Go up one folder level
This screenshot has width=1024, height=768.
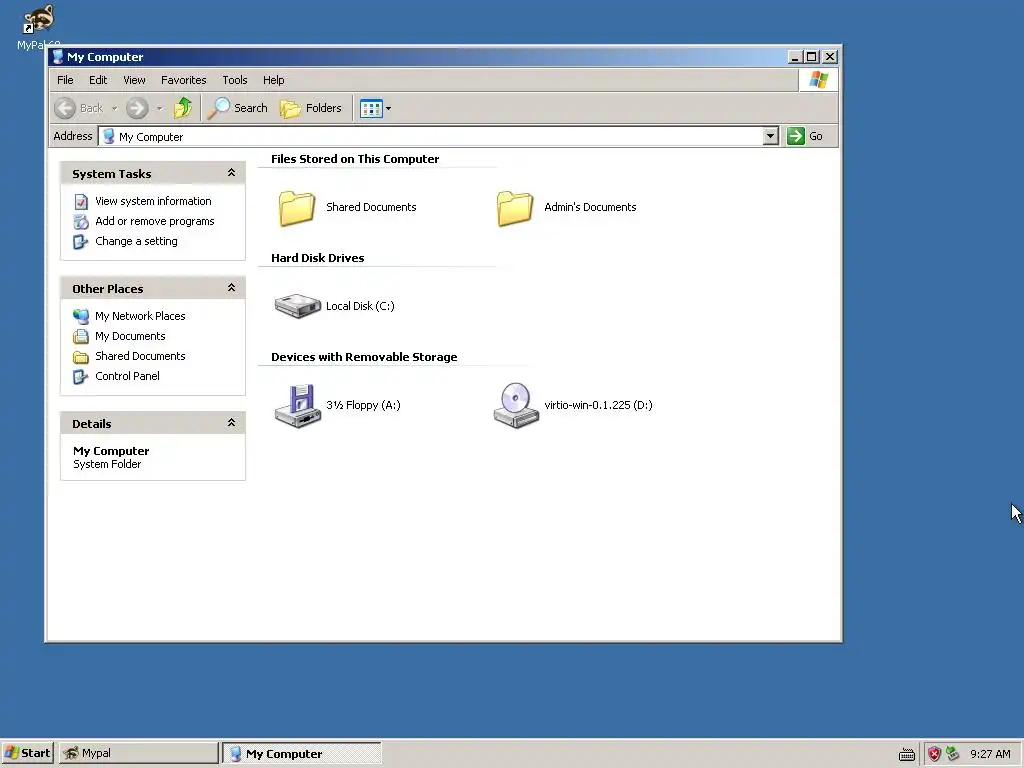(x=183, y=108)
